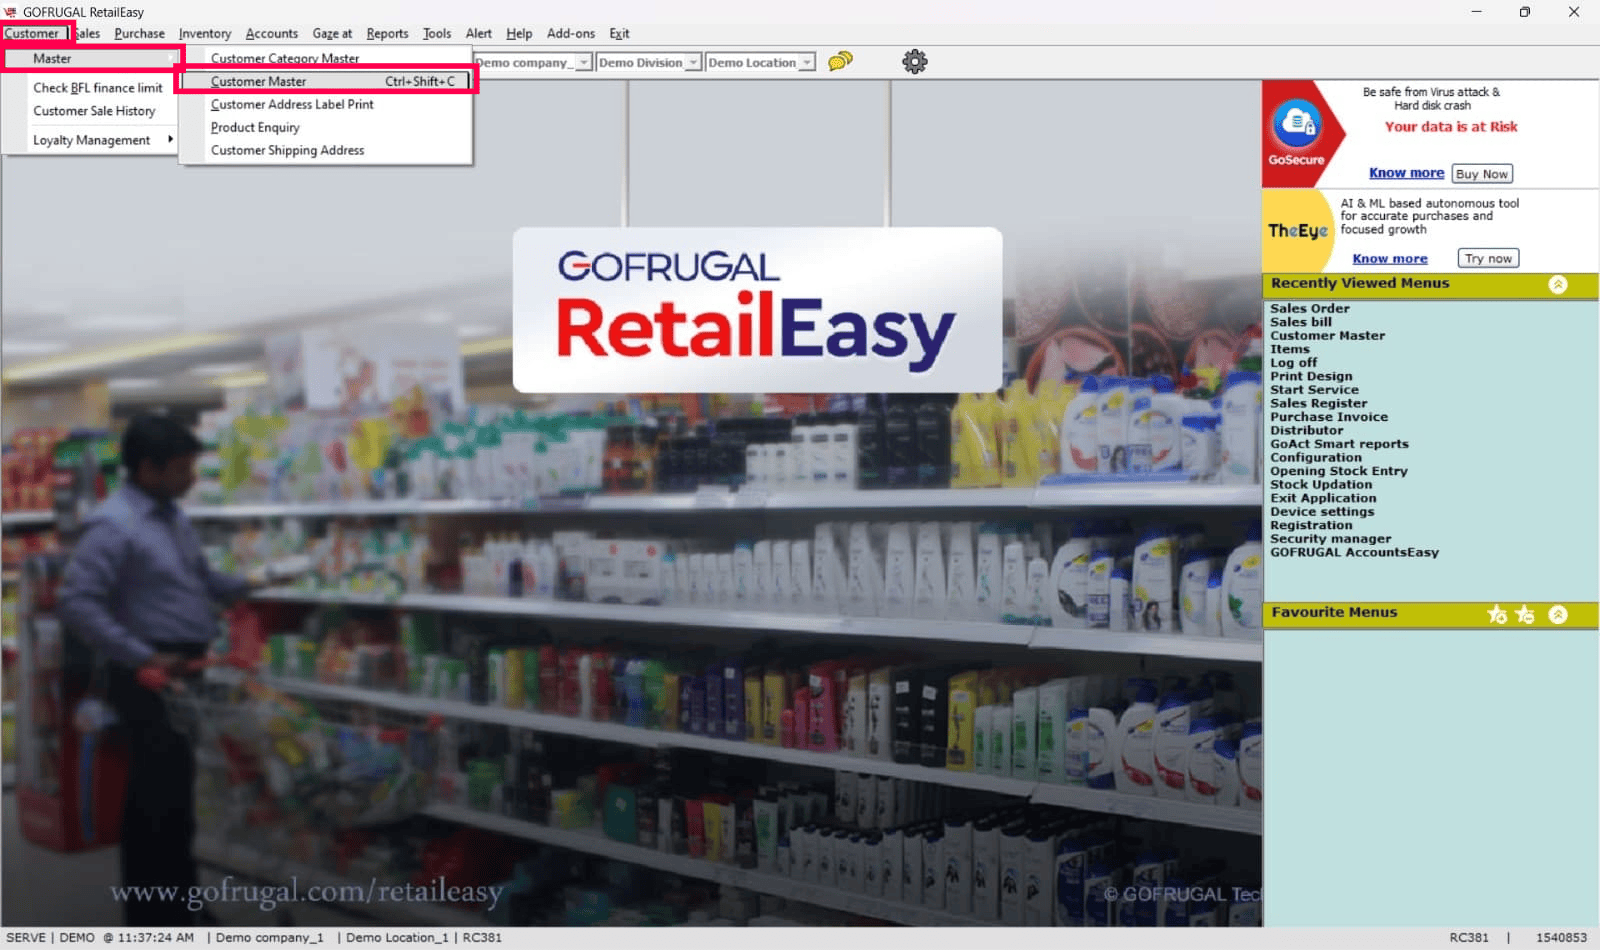1600x950 pixels.
Task: Open Configuration from Recently Viewed Menus
Action: pyautogui.click(x=1316, y=457)
